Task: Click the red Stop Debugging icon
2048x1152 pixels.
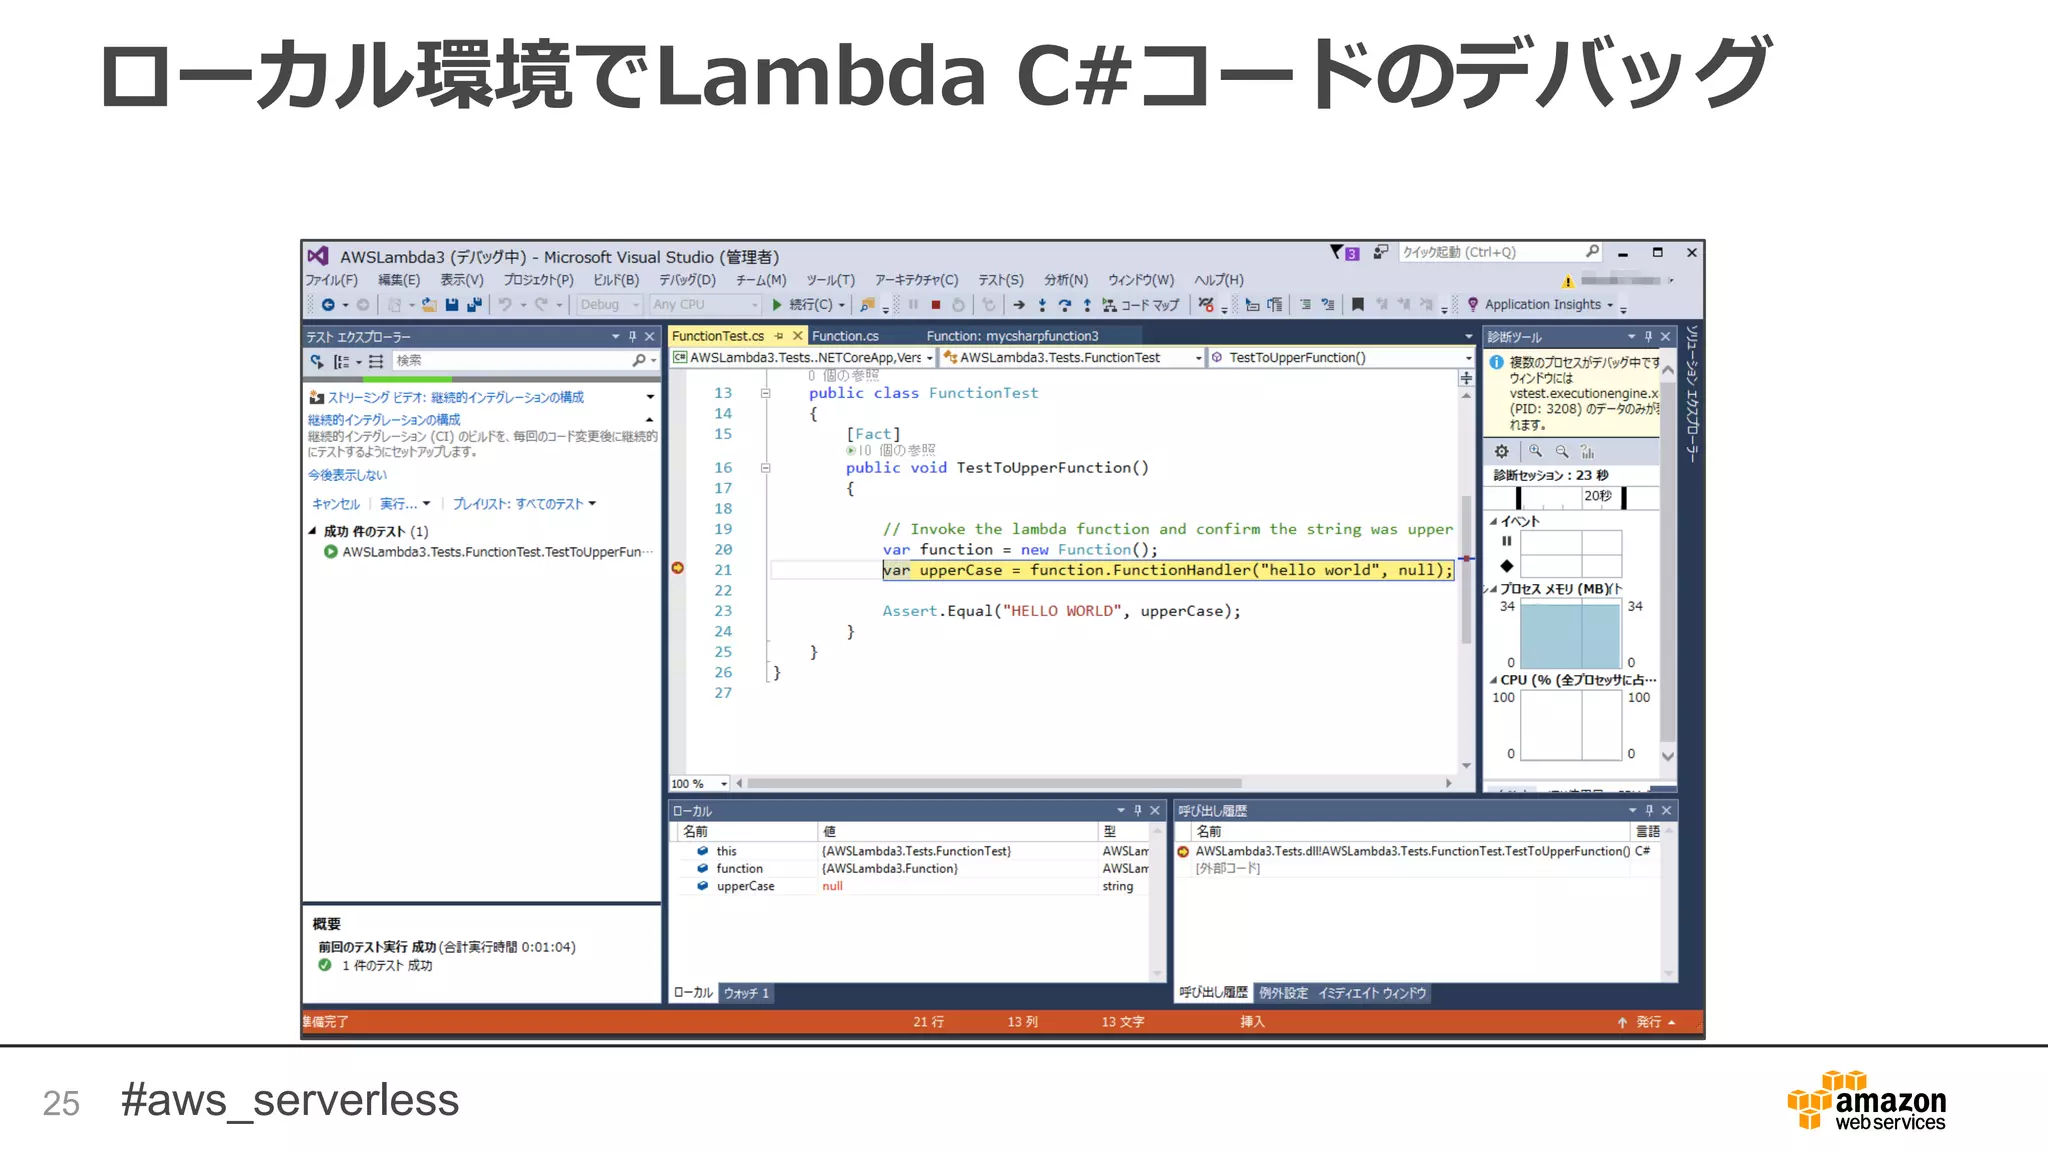Action: pyautogui.click(x=936, y=305)
